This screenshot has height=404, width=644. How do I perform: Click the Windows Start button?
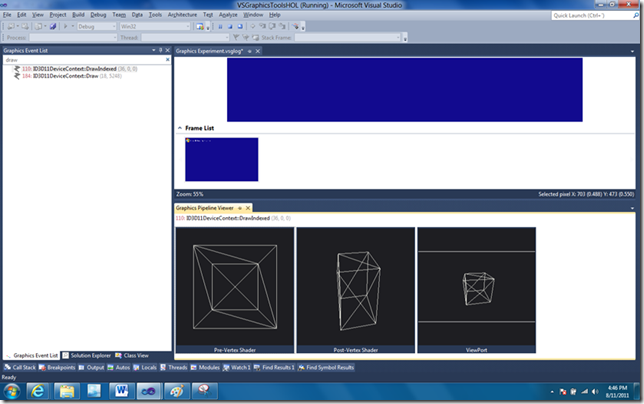(12, 391)
